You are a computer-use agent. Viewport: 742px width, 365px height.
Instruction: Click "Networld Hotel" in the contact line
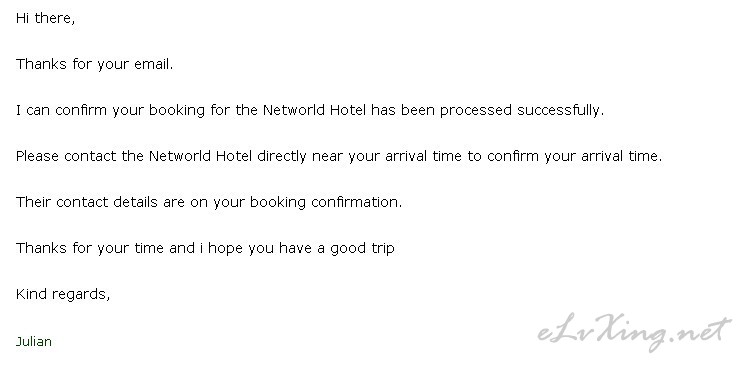(200, 156)
